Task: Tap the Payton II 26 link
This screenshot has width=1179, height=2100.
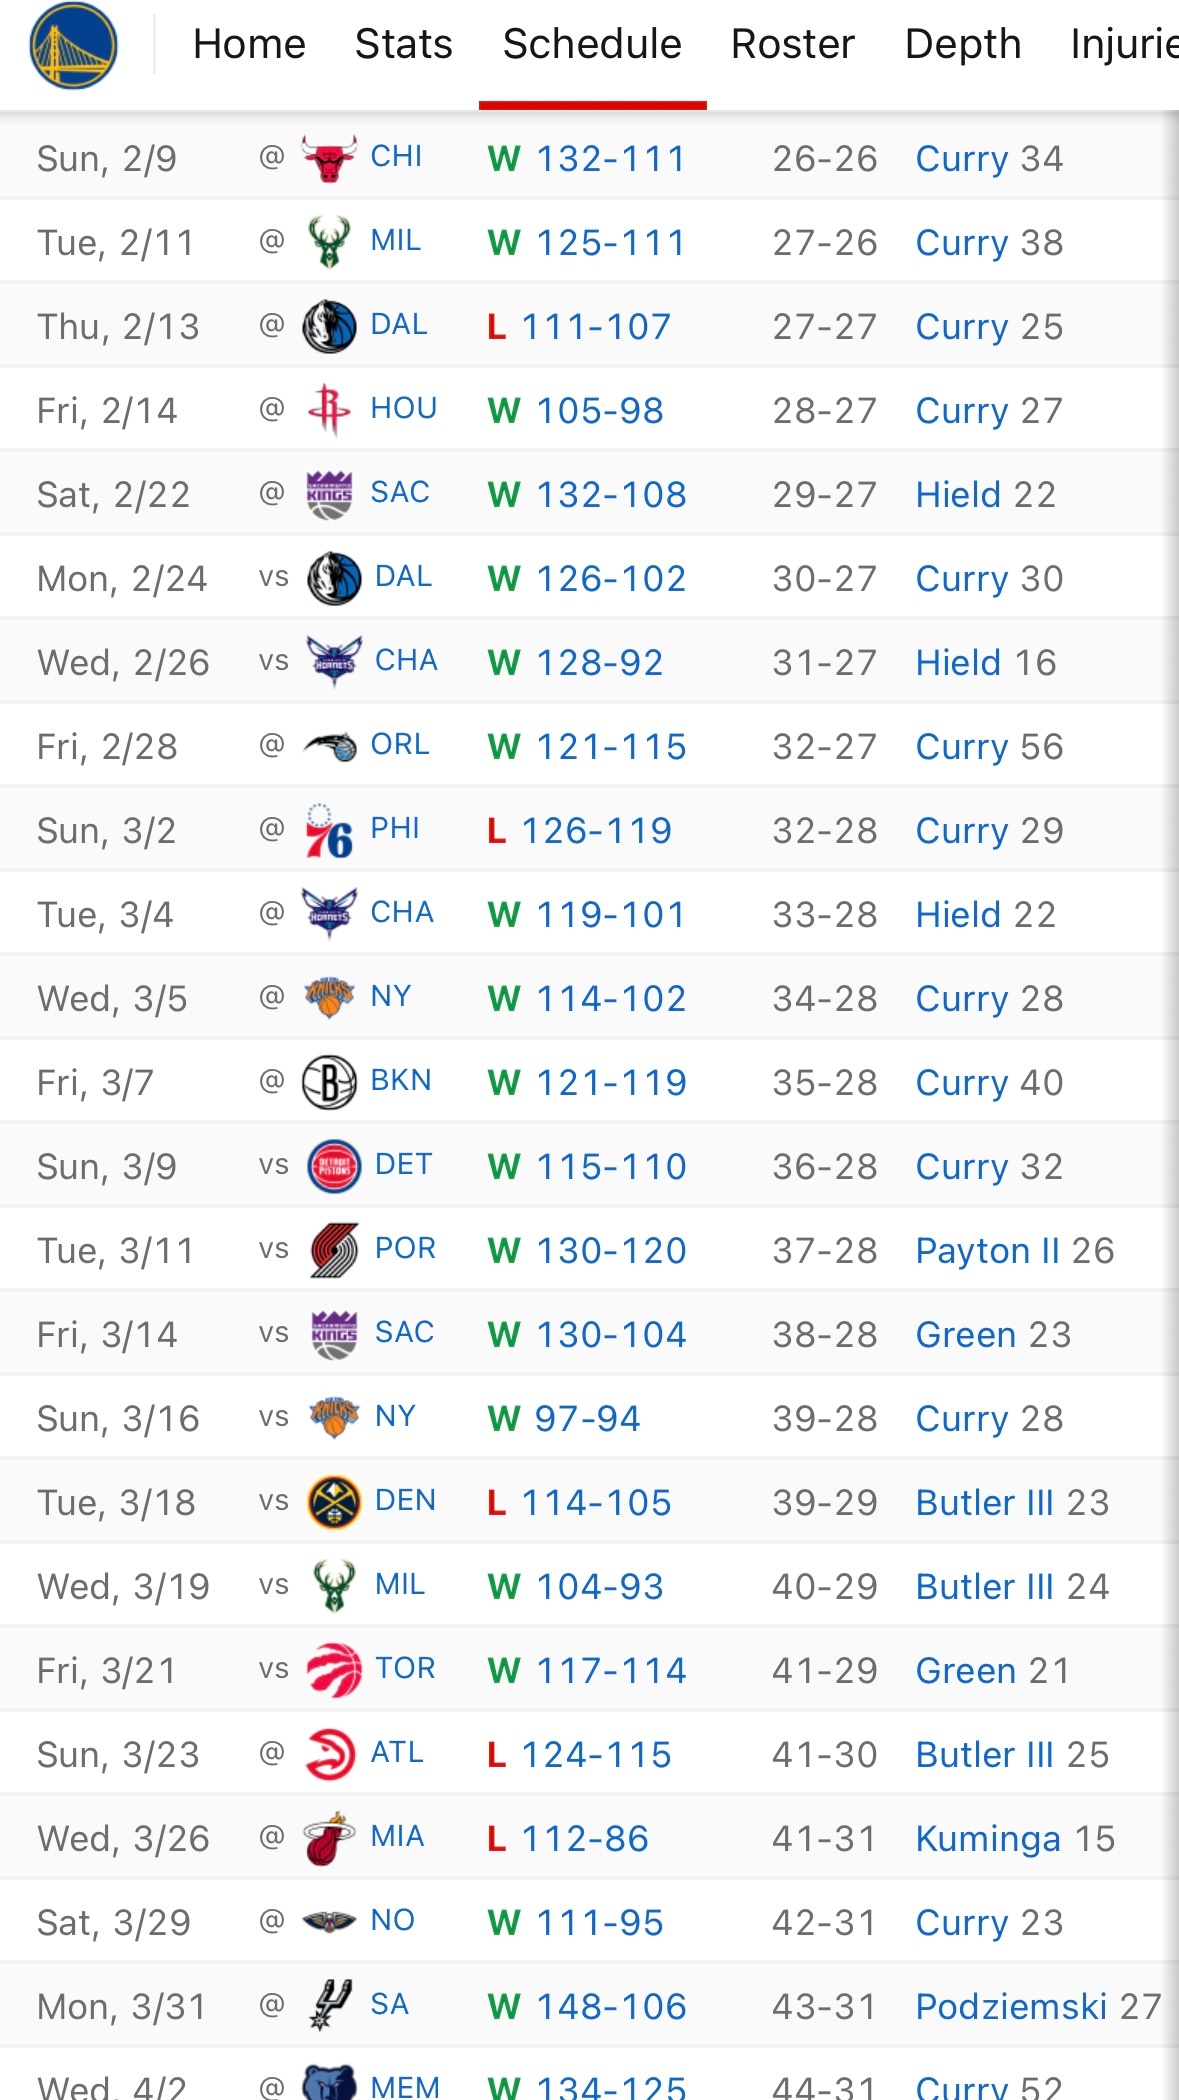Action: 1014,1251
